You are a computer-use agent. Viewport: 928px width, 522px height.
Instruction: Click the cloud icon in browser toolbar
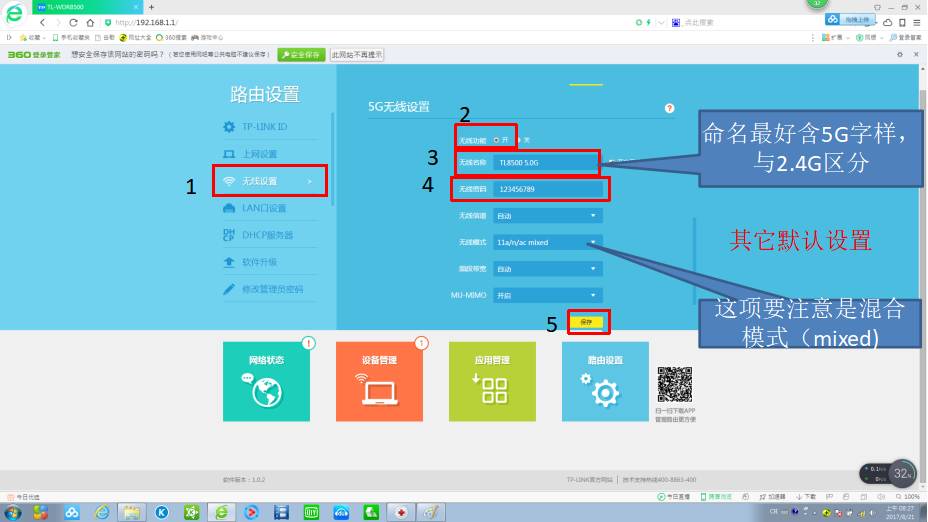click(888, 22)
